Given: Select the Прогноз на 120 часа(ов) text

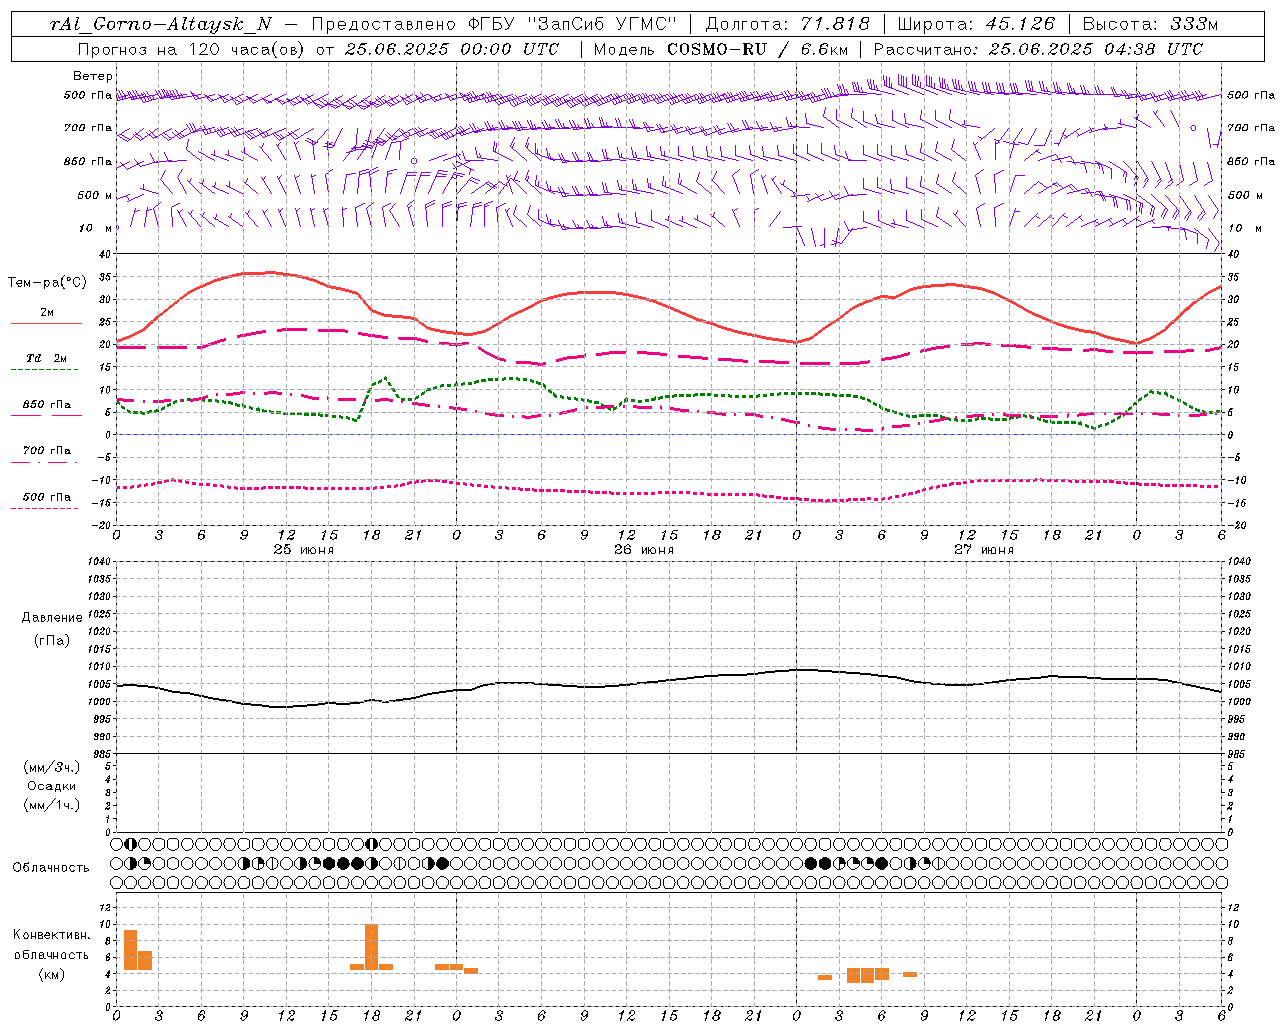Looking at the screenshot, I should [191, 49].
